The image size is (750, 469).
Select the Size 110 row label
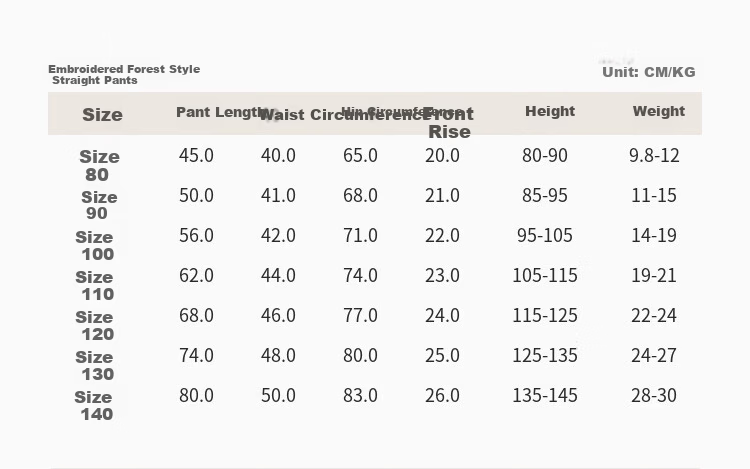click(x=95, y=285)
